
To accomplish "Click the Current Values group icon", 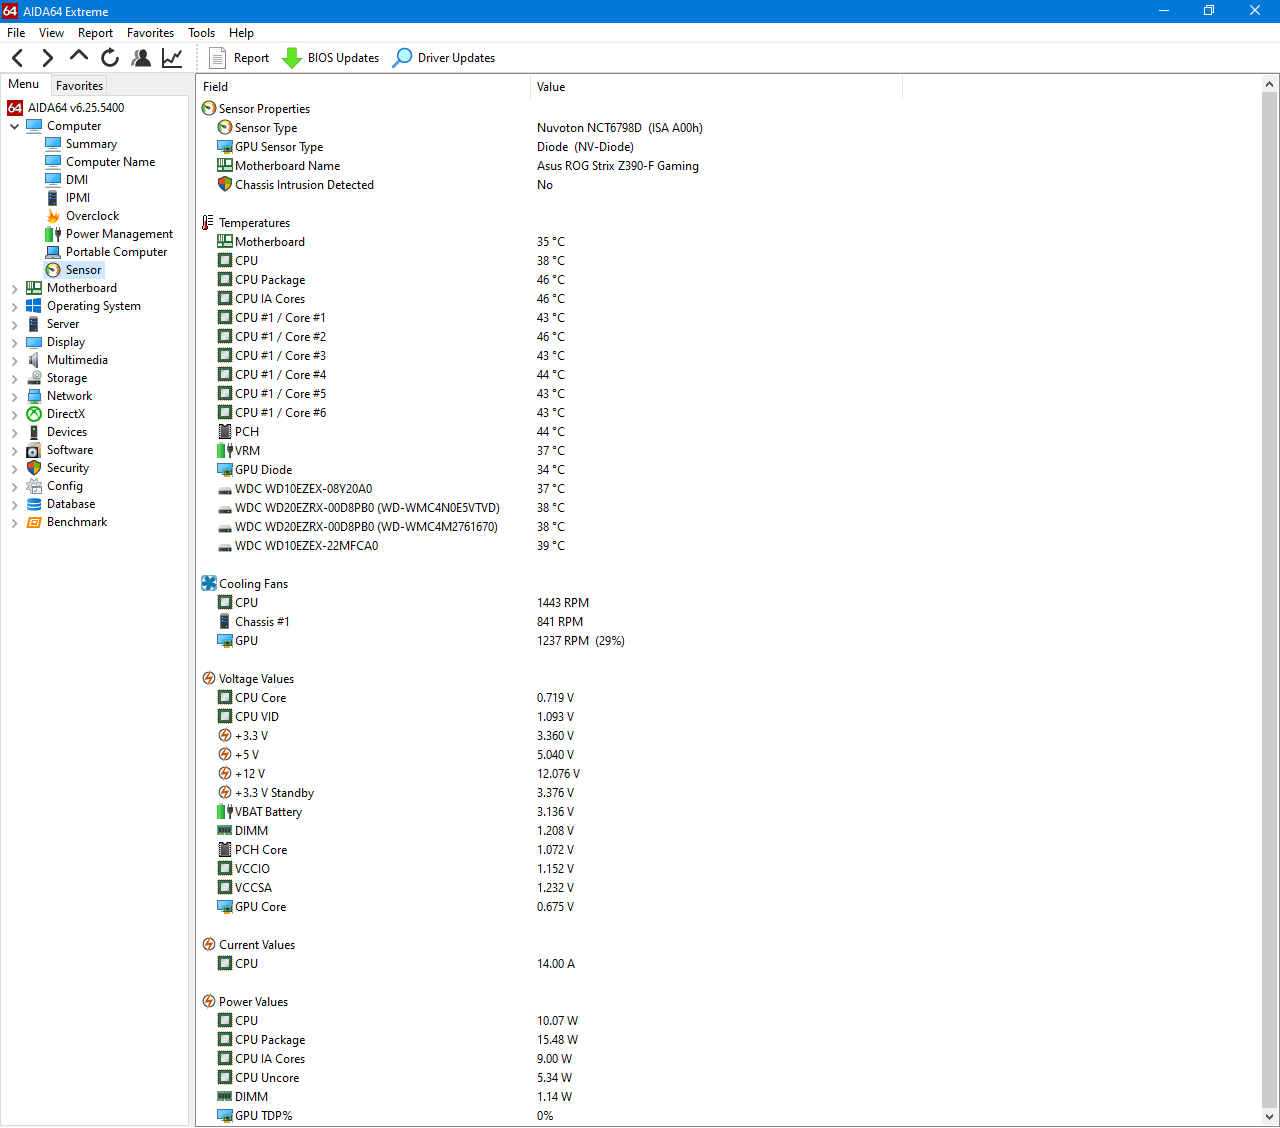I will (209, 944).
